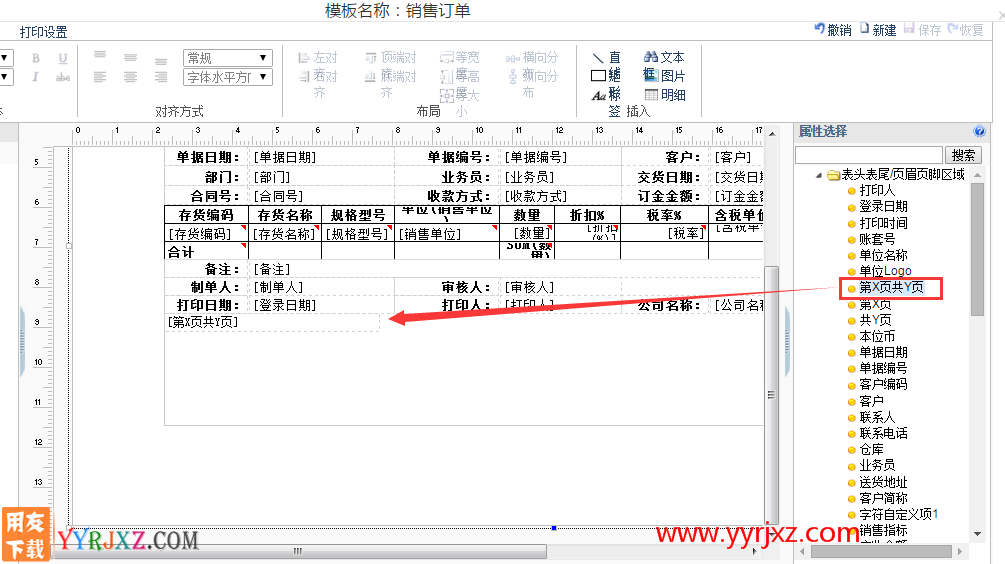Toggle underline text formatting
This screenshot has height=564, width=1005.
[63, 59]
